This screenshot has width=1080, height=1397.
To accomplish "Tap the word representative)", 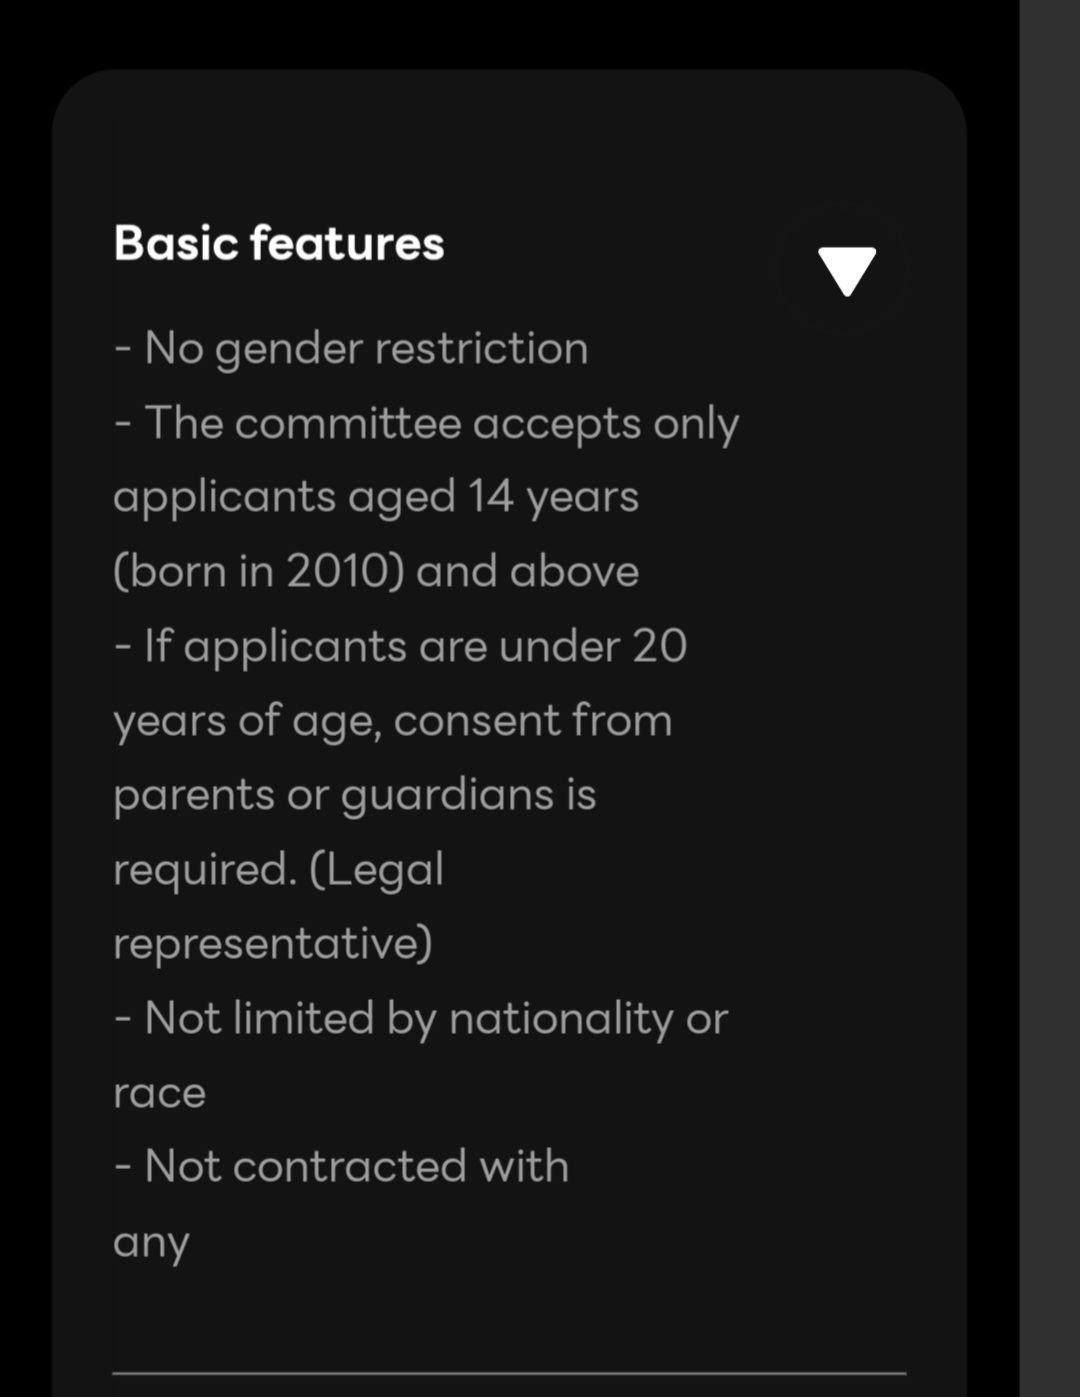I will tap(273, 943).
